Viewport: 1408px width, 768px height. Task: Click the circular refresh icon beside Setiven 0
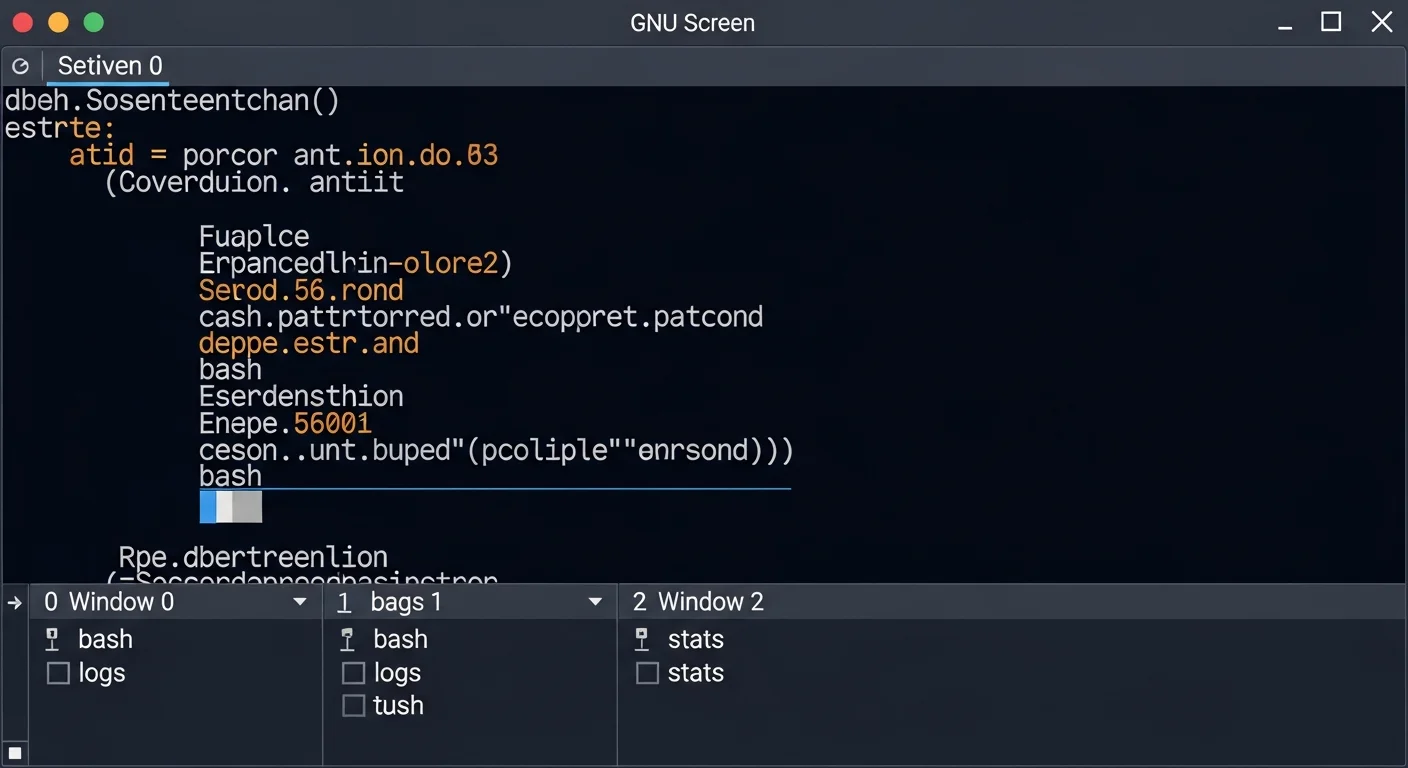(x=20, y=65)
